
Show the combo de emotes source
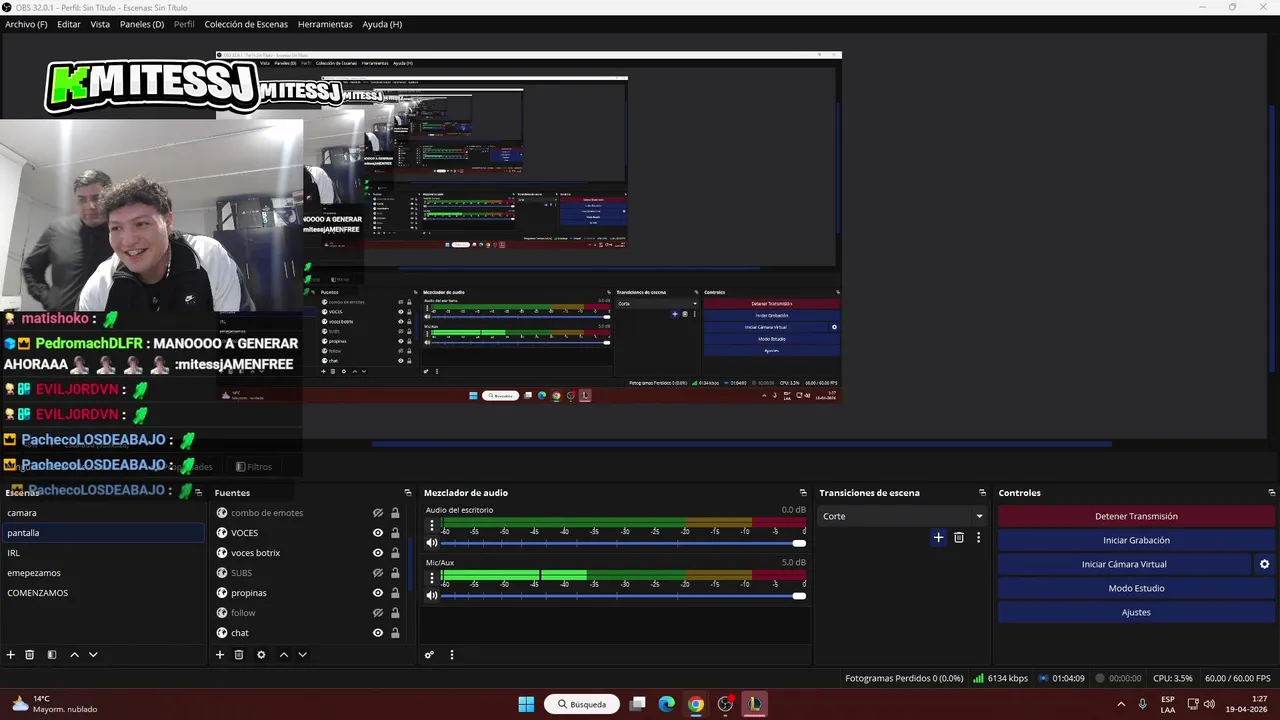pyautogui.click(x=378, y=513)
